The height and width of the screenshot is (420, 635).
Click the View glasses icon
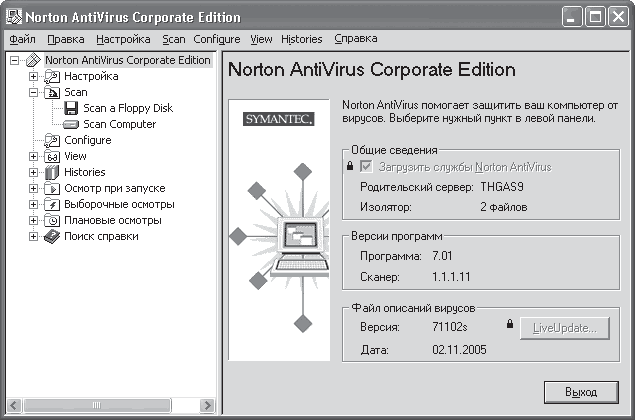(x=52, y=156)
